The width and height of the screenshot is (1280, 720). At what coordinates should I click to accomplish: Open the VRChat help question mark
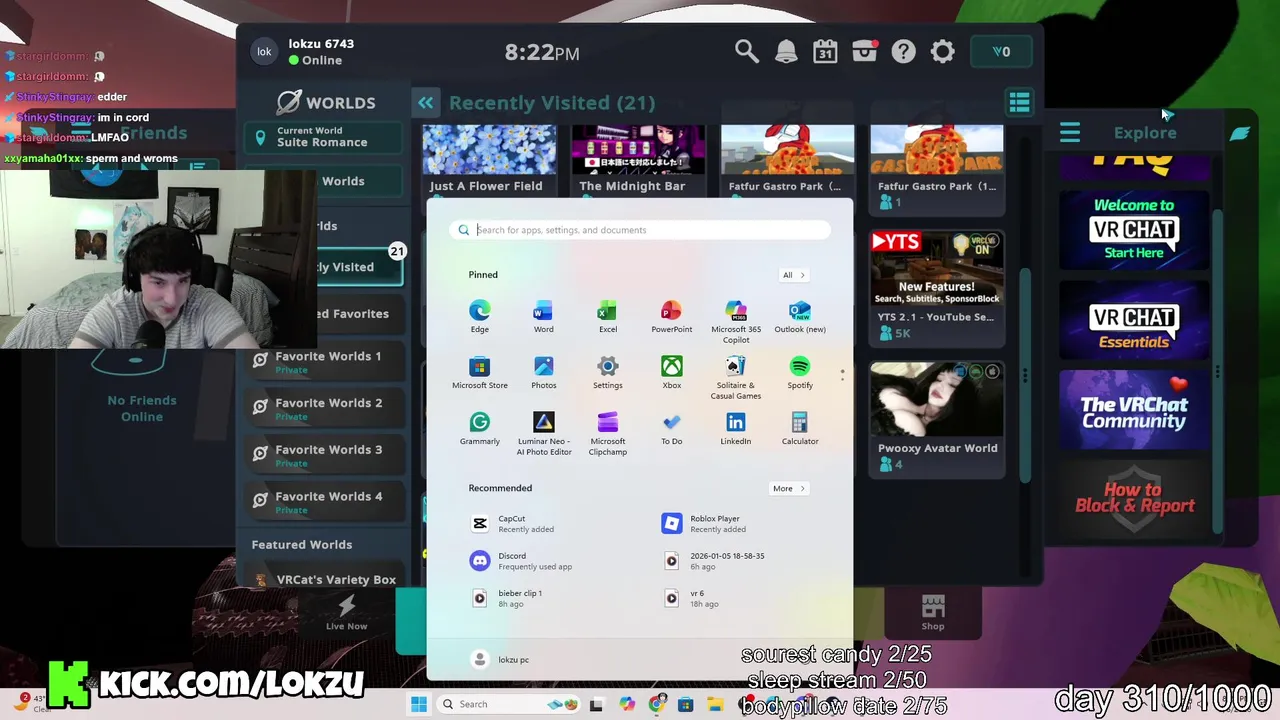click(903, 52)
